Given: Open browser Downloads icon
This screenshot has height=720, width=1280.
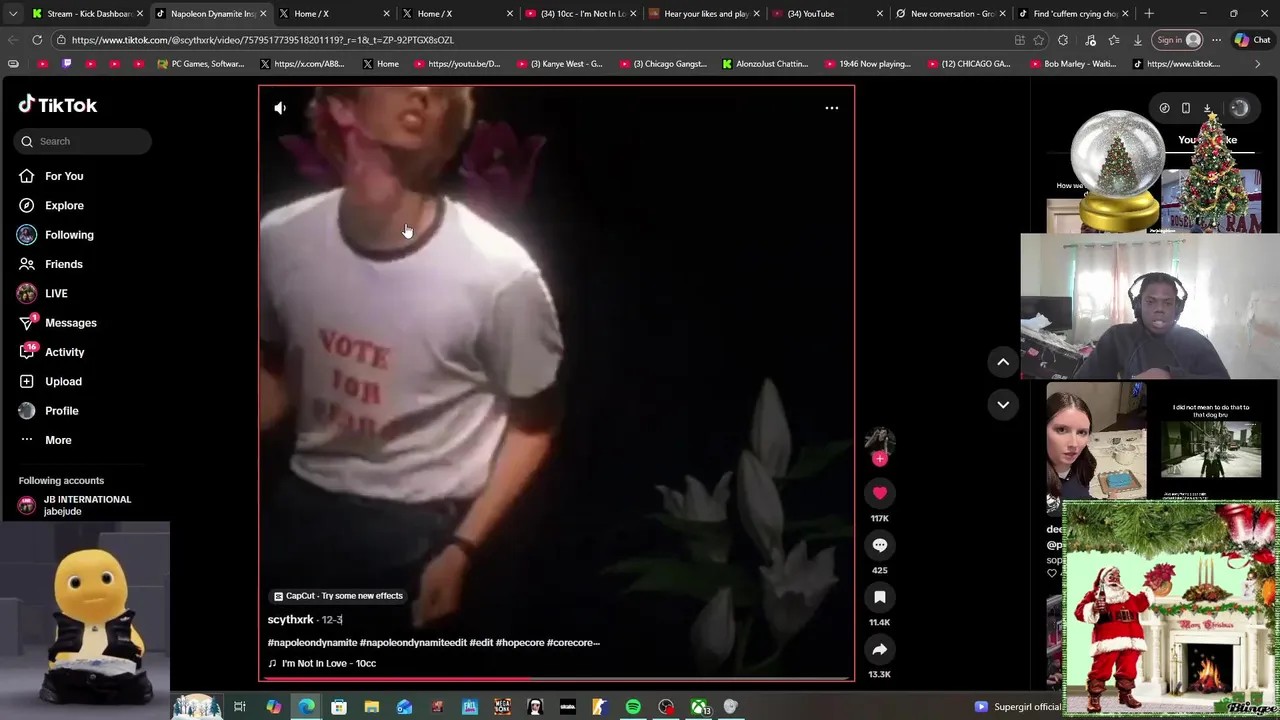Looking at the screenshot, I should click(1138, 40).
